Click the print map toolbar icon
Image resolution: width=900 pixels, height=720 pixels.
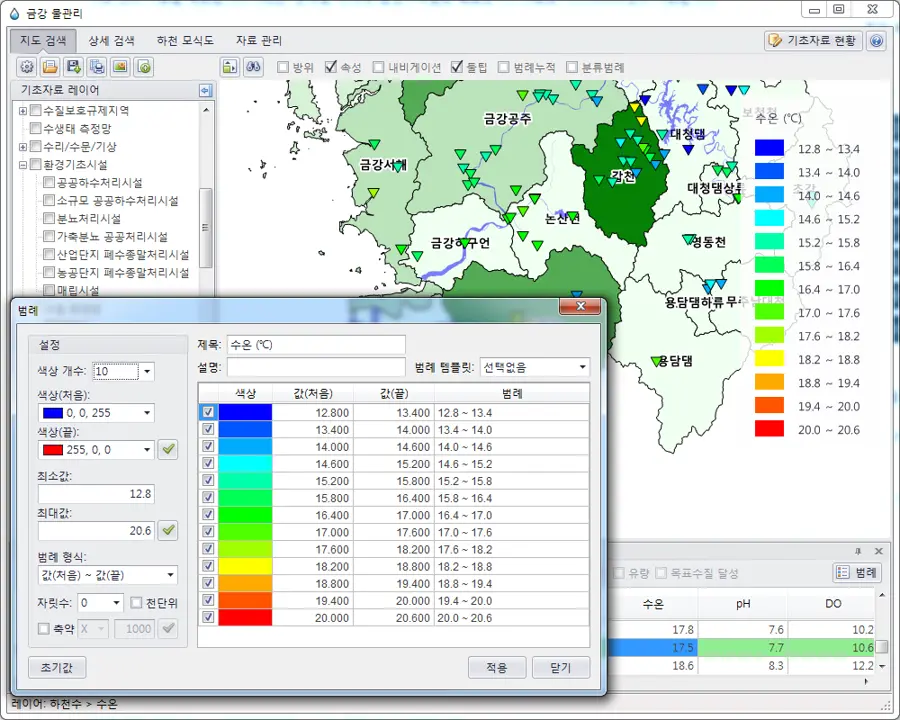pos(97,67)
